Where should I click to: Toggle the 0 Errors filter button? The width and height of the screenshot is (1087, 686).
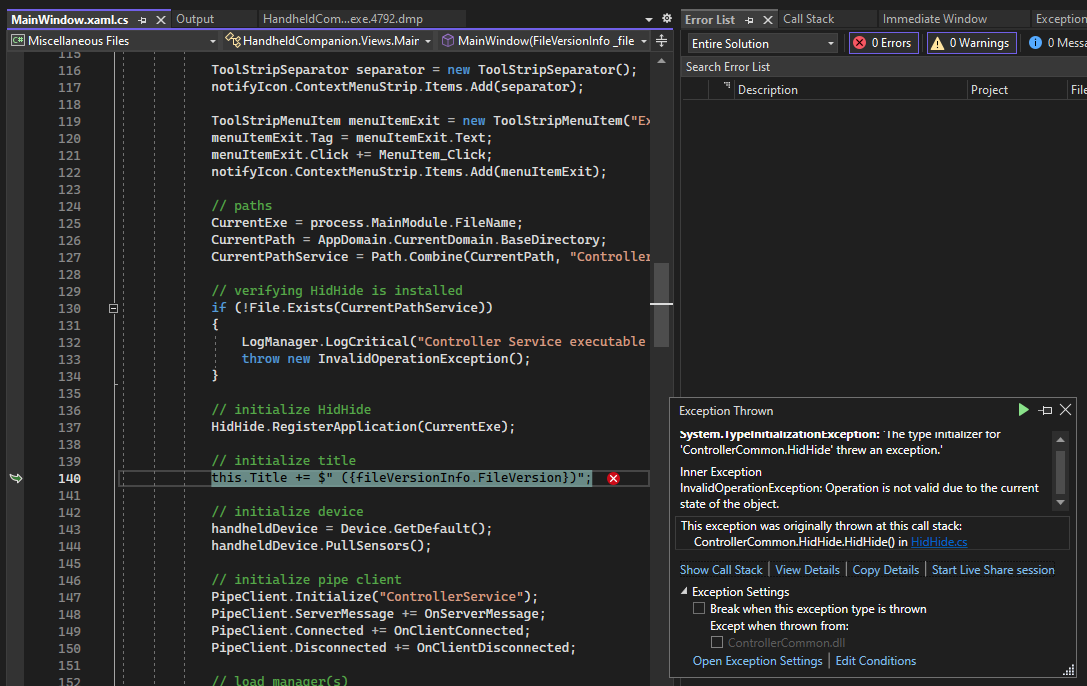click(884, 43)
